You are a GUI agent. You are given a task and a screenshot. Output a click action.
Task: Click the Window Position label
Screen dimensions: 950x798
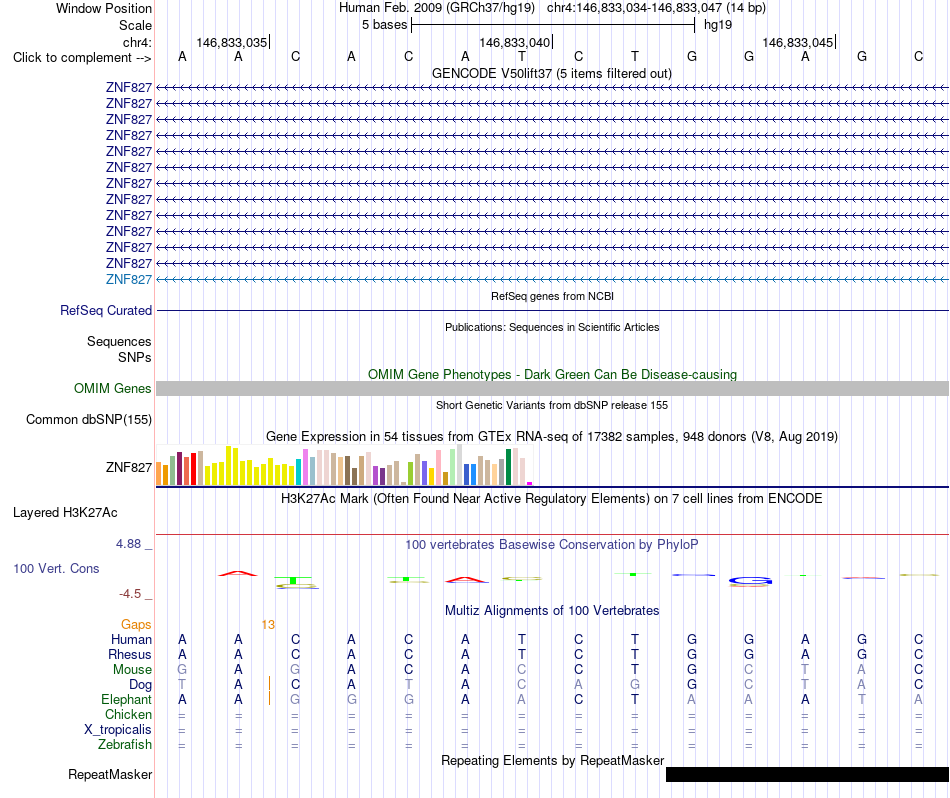(104, 8)
